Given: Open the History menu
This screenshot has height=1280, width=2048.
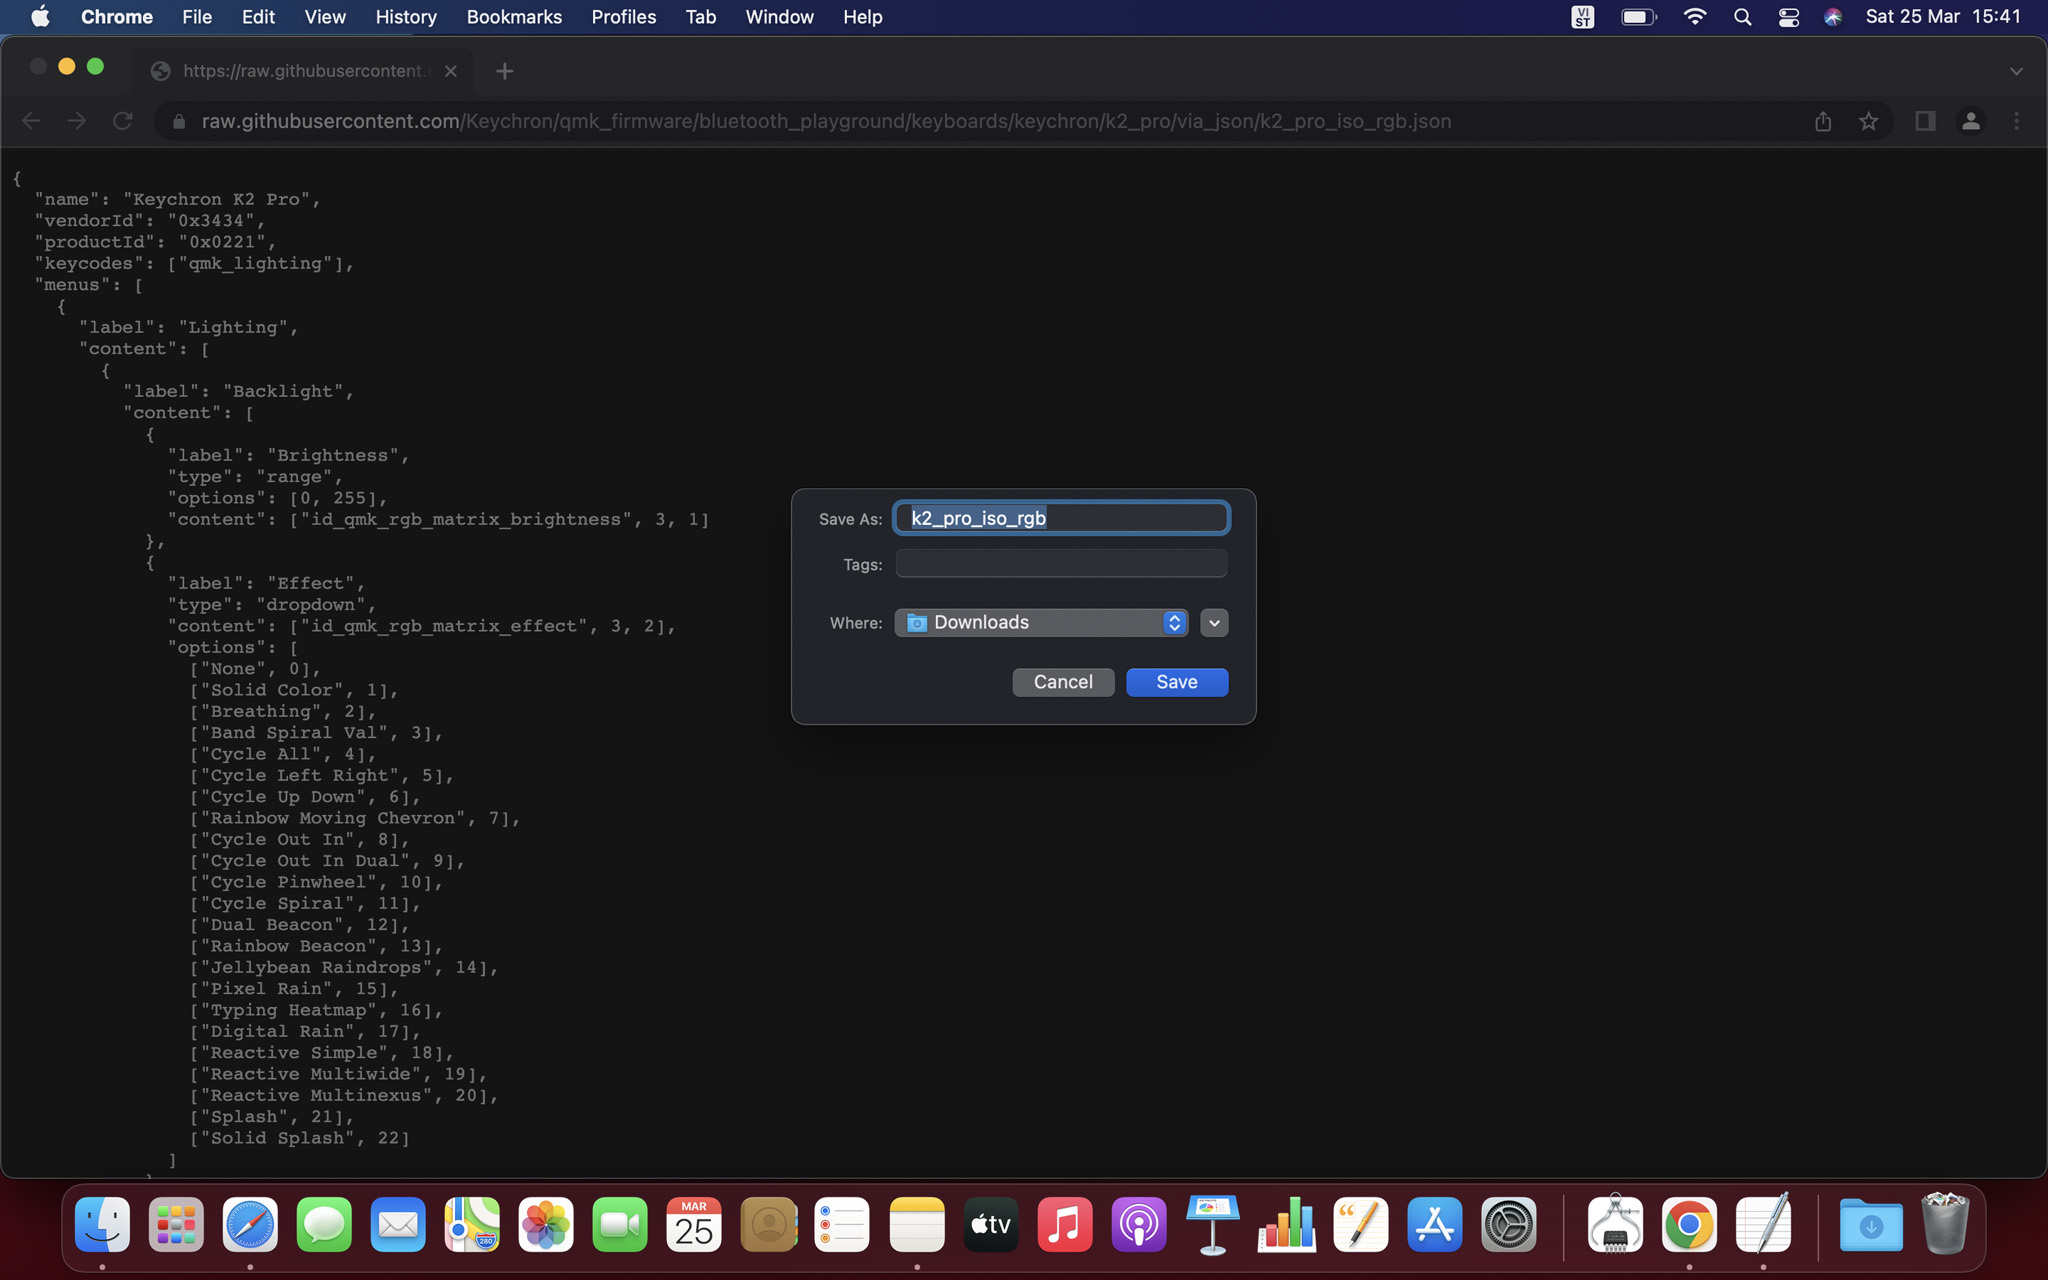Looking at the screenshot, I should click(x=405, y=17).
